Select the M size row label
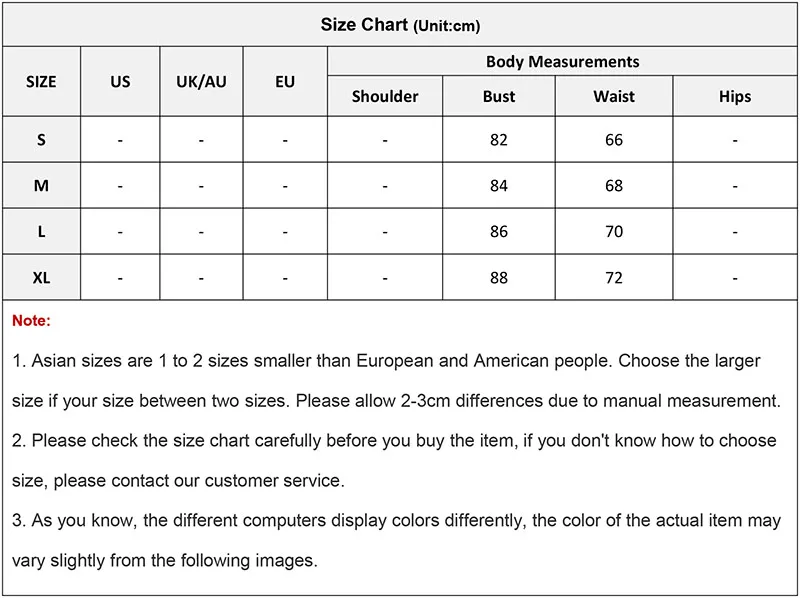The height and width of the screenshot is (598, 800). (41, 186)
